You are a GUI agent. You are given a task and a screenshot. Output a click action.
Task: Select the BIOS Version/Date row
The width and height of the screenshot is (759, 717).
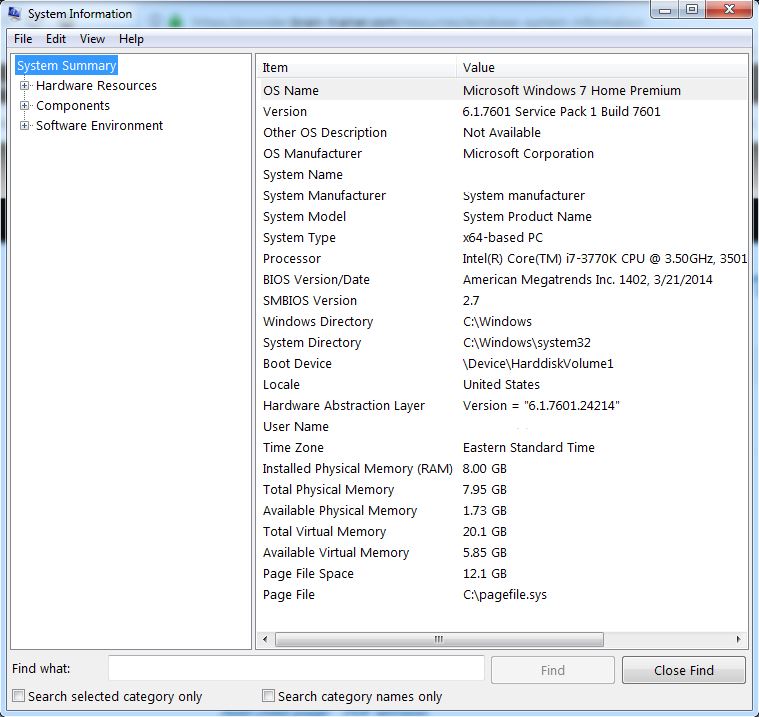click(503, 279)
